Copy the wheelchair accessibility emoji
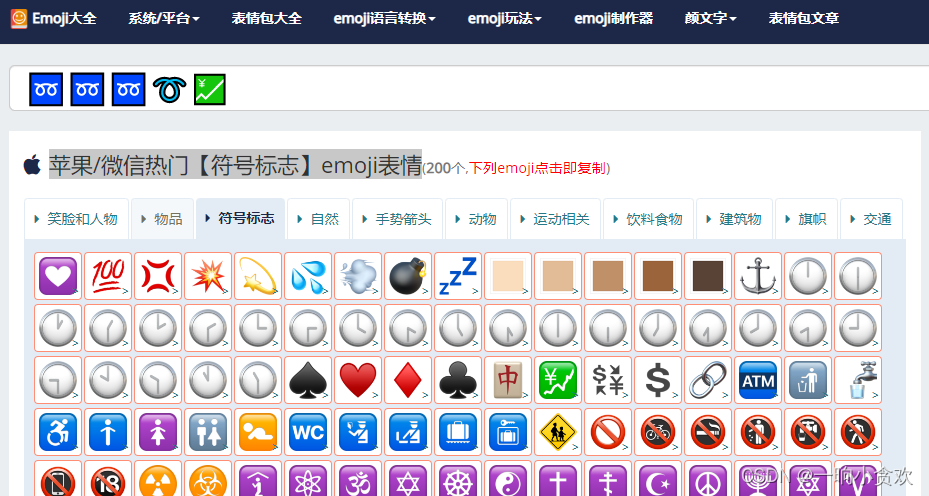 tap(57, 432)
